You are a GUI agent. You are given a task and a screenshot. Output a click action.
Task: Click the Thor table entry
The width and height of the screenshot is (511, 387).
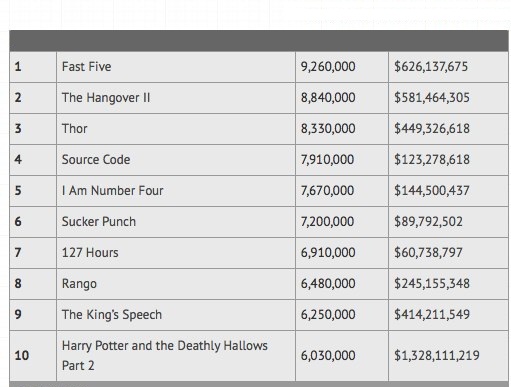click(x=74, y=129)
